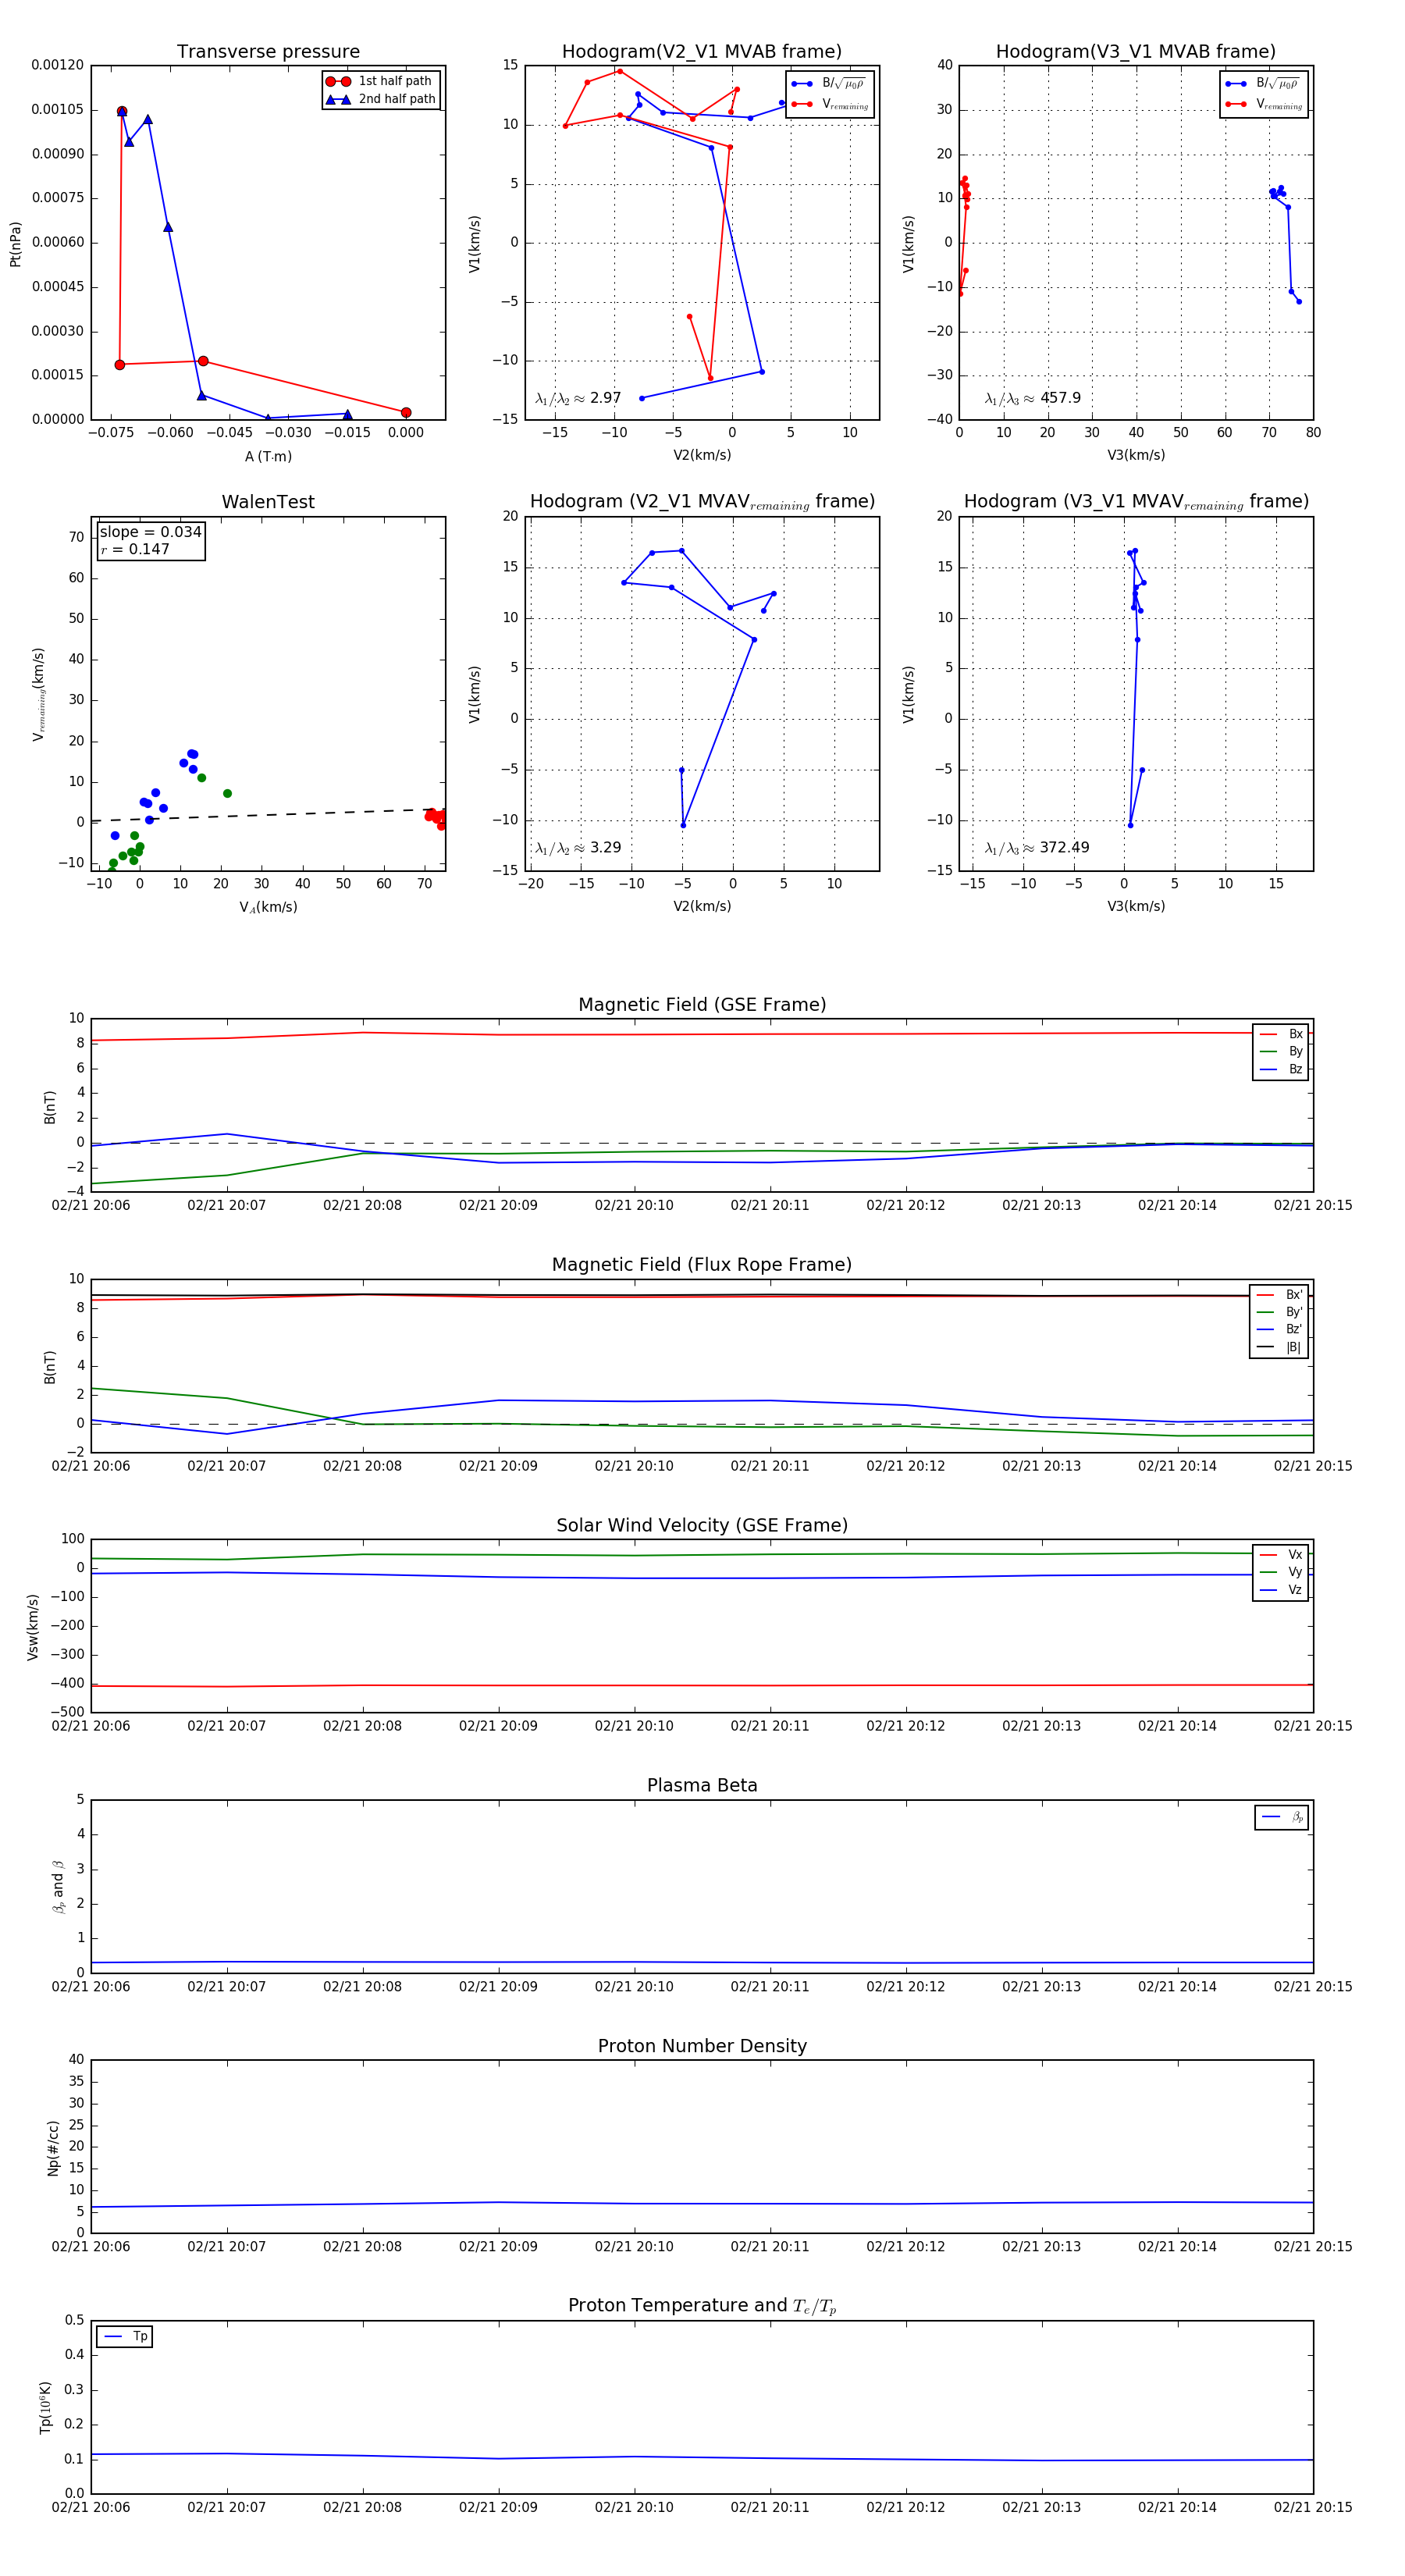
Task: Click the 'slope = 0.034' text
Action: (x=151, y=532)
